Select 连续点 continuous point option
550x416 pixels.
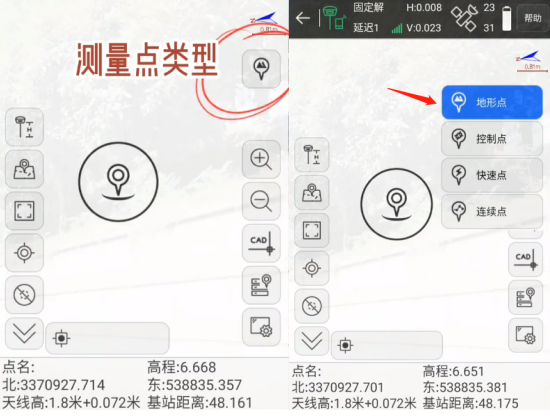[x=492, y=211]
